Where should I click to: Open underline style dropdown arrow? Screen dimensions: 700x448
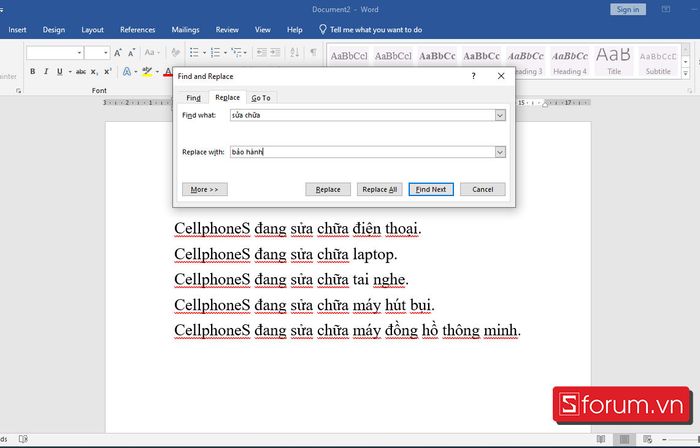pyautogui.click(x=70, y=72)
